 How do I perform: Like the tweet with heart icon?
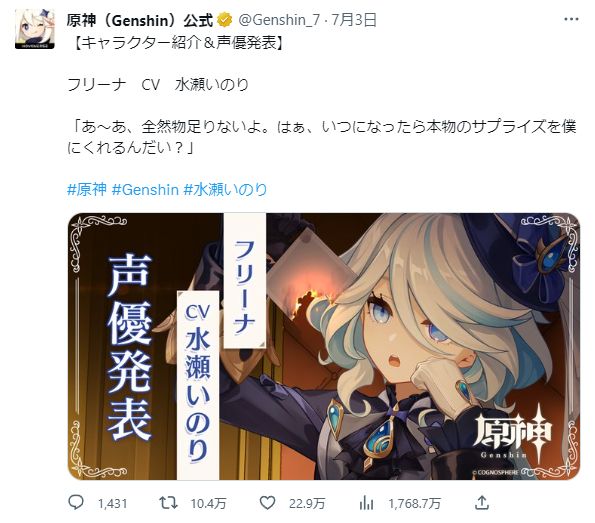(267, 503)
